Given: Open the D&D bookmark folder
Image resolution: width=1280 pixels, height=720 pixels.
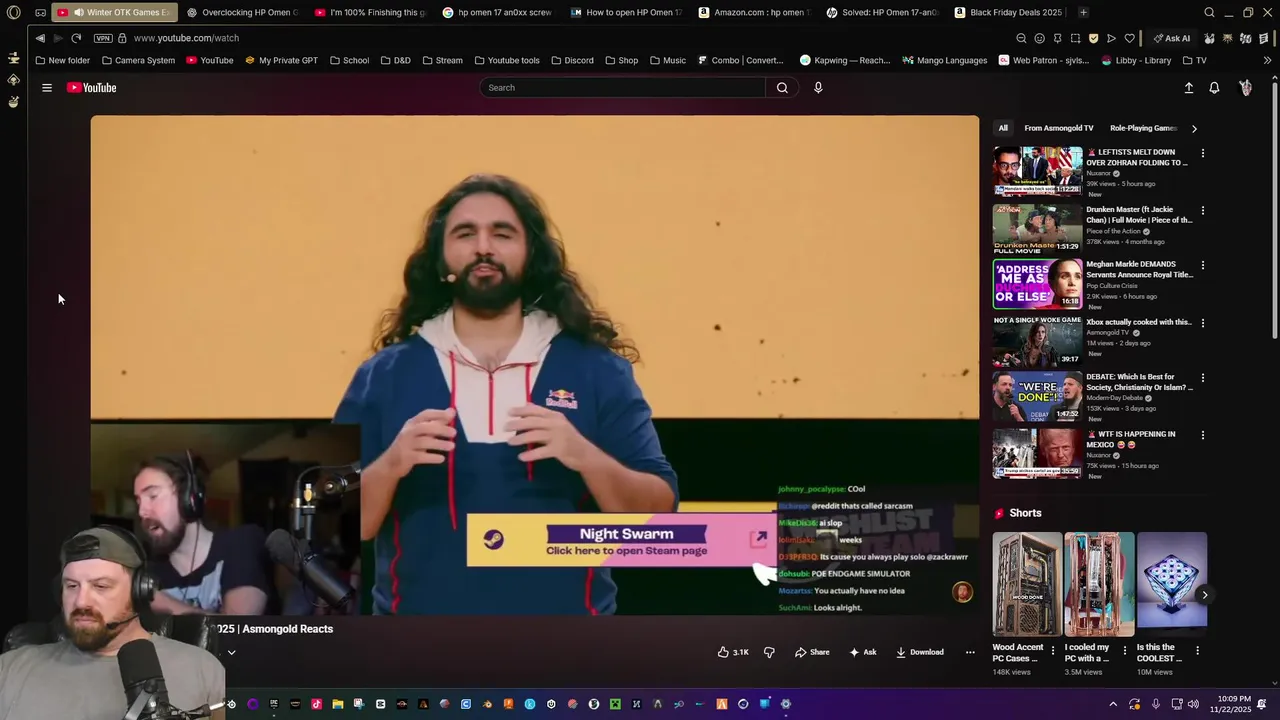Looking at the screenshot, I should pos(395,60).
